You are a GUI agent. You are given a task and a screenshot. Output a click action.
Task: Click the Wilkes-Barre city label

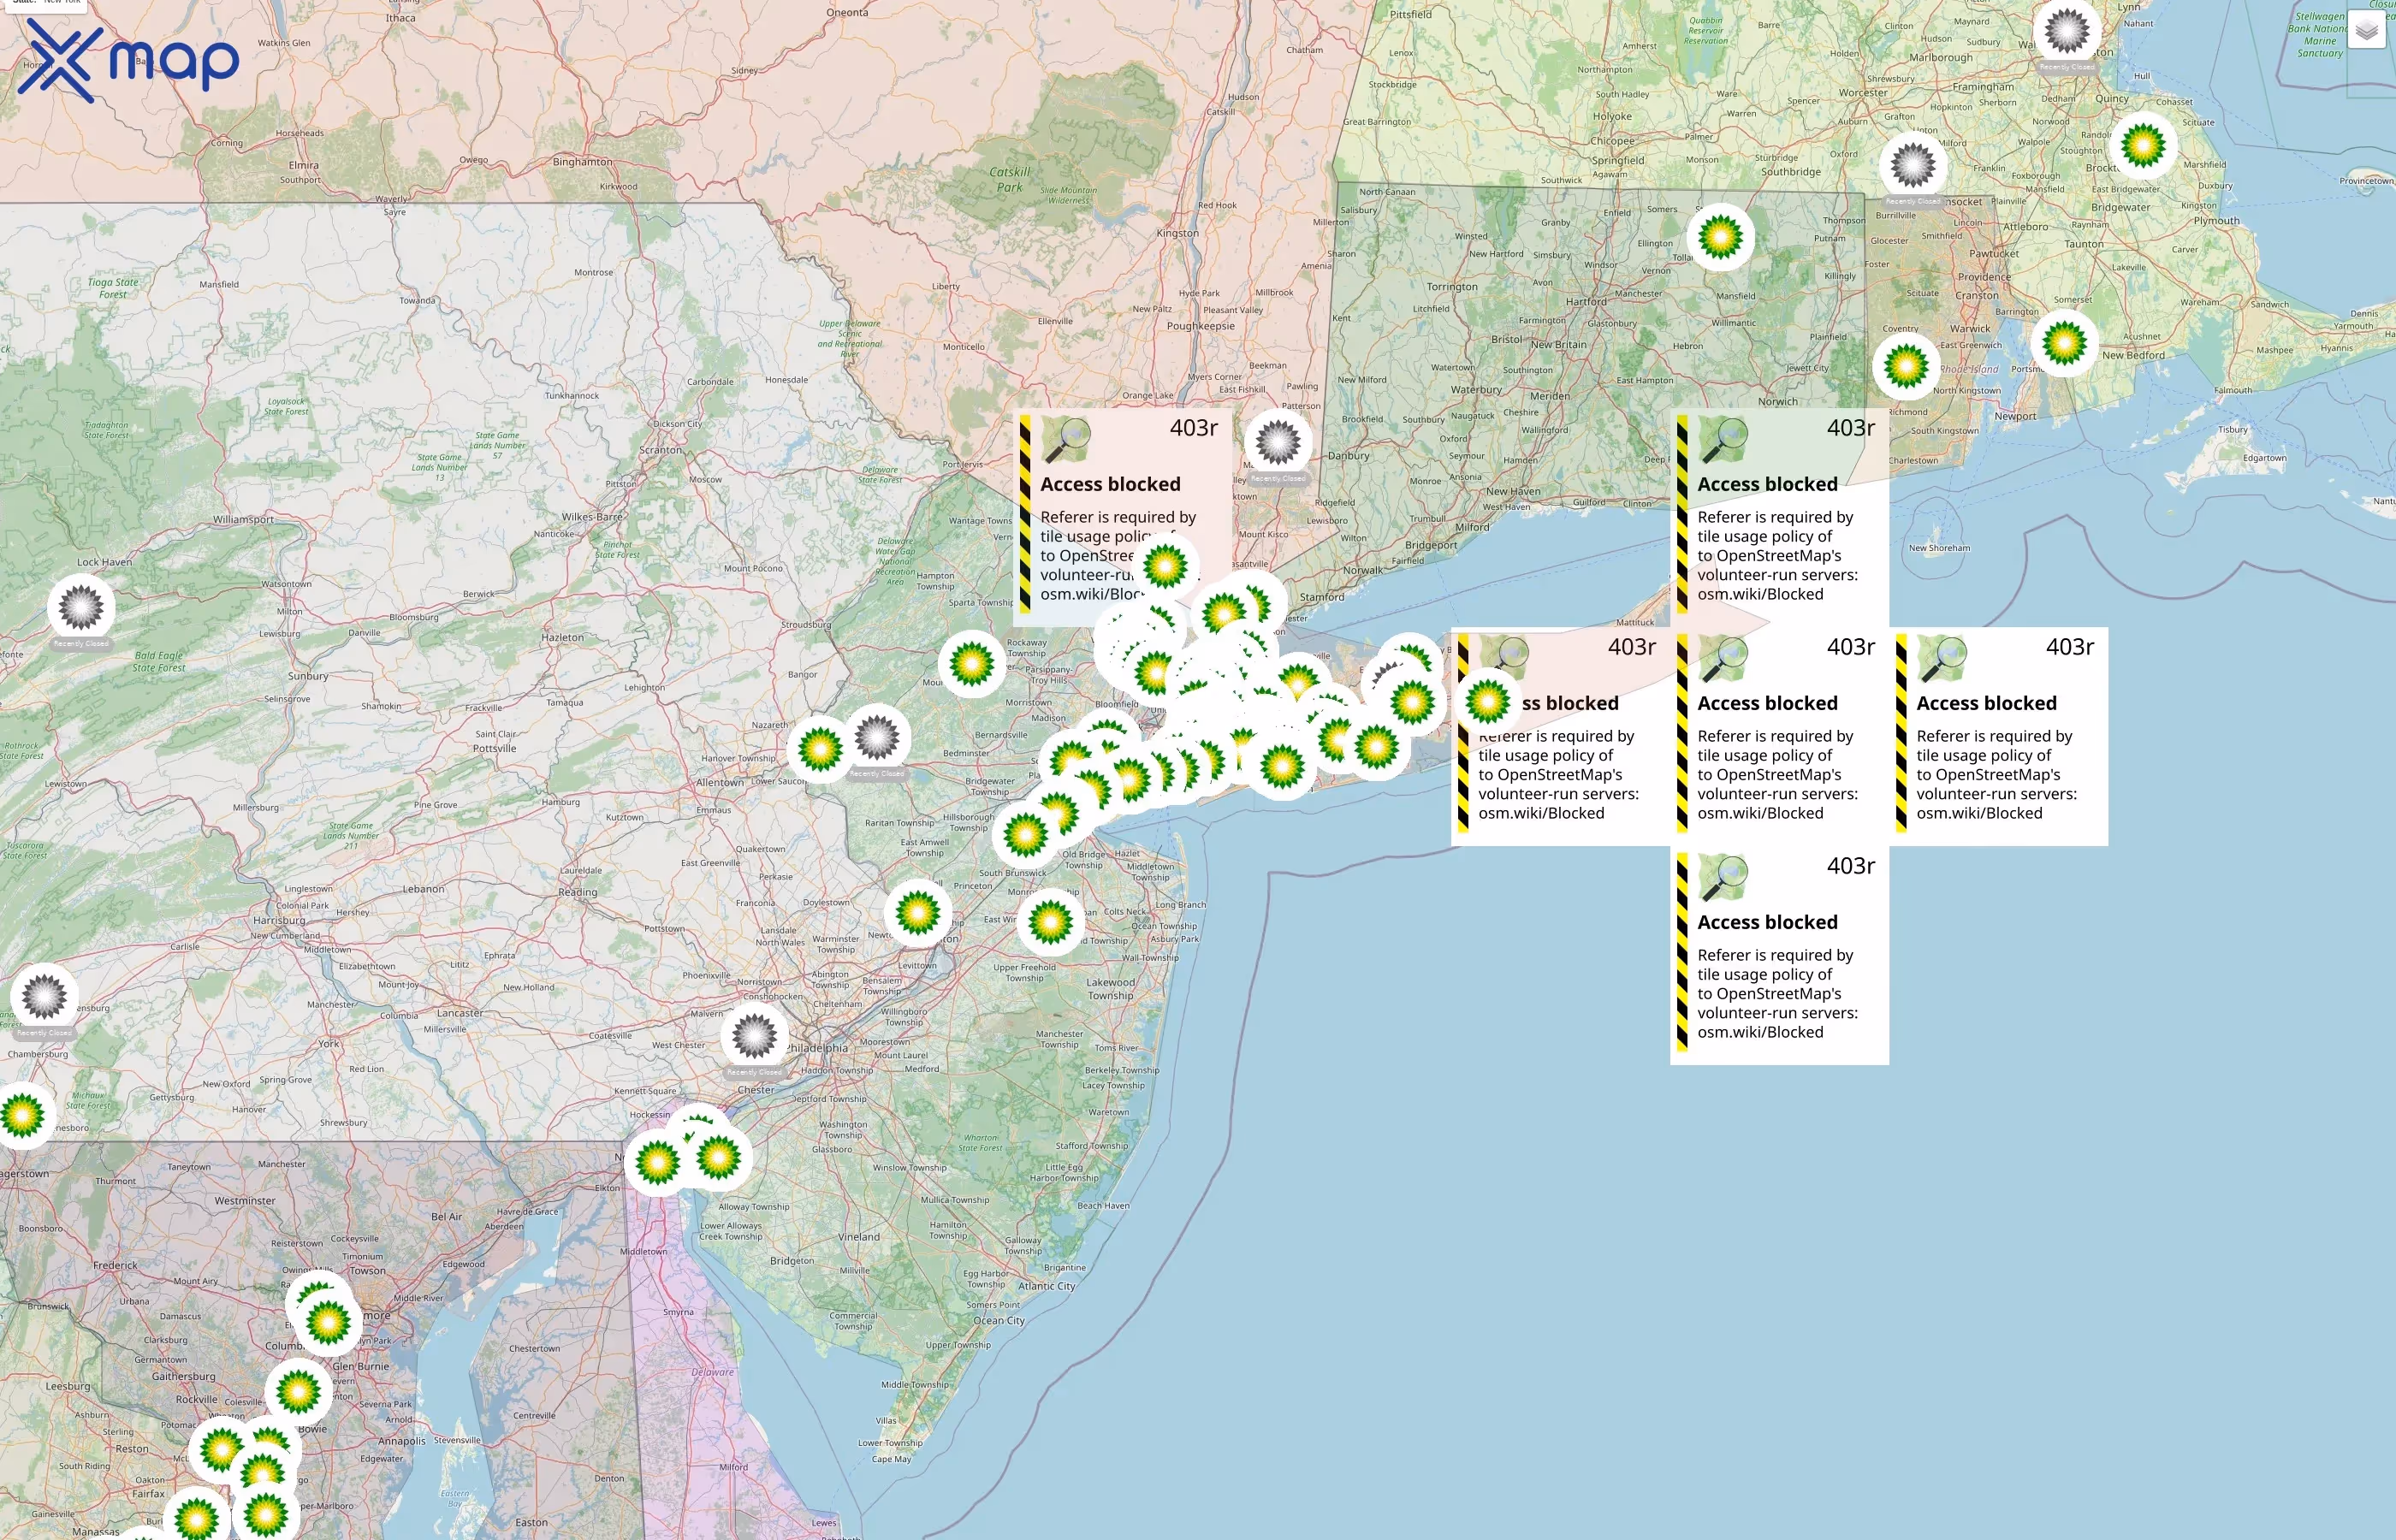592,517
